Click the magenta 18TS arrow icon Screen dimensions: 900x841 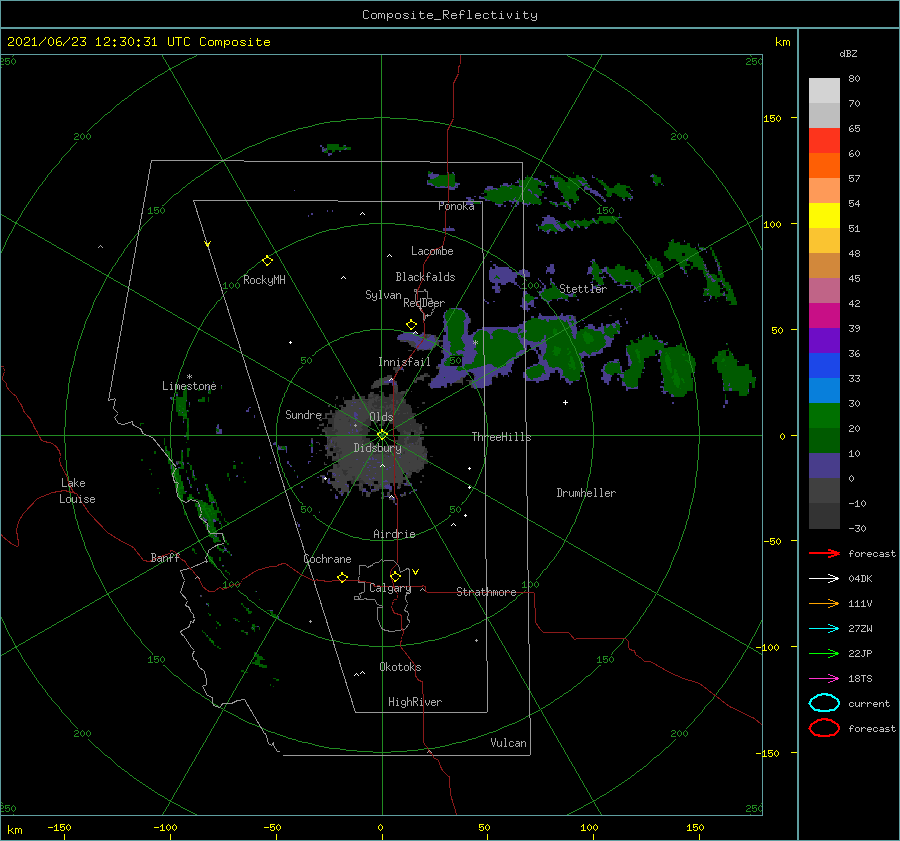click(x=824, y=679)
